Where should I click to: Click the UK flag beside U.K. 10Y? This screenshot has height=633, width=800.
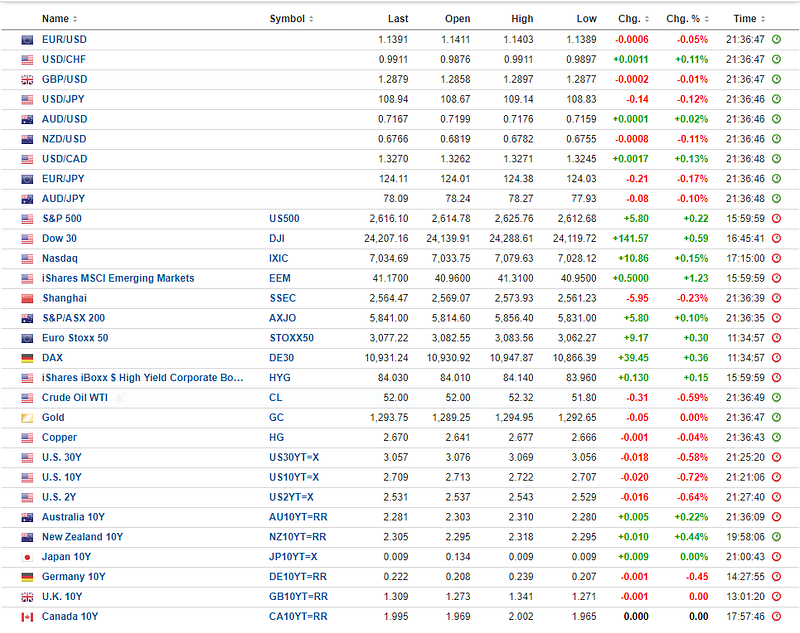(27, 597)
